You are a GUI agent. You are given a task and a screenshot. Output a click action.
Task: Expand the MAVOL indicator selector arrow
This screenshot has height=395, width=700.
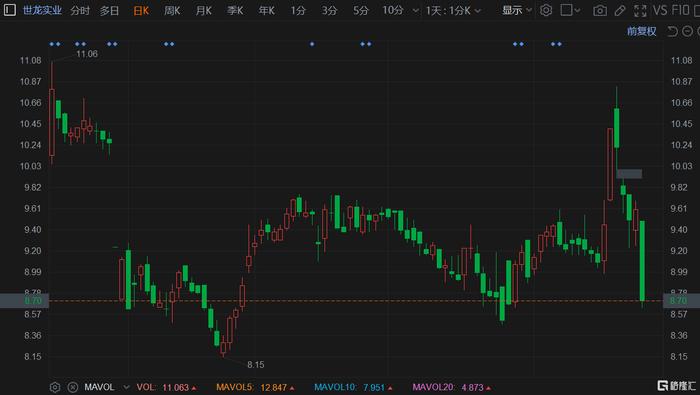pos(126,387)
